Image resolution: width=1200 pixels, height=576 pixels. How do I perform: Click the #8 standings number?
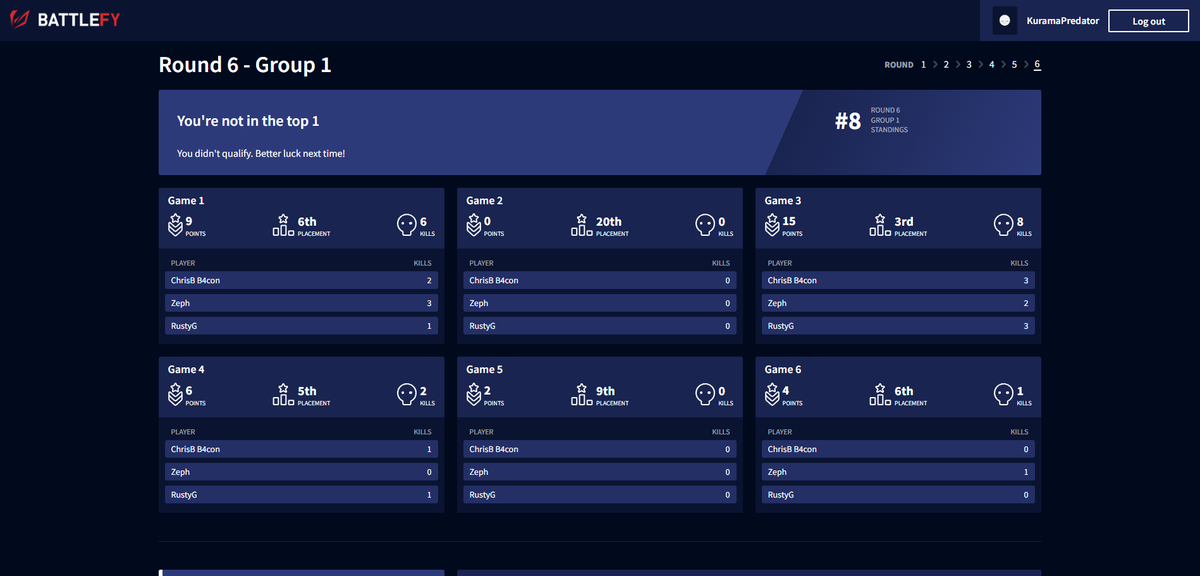tap(848, 122)
